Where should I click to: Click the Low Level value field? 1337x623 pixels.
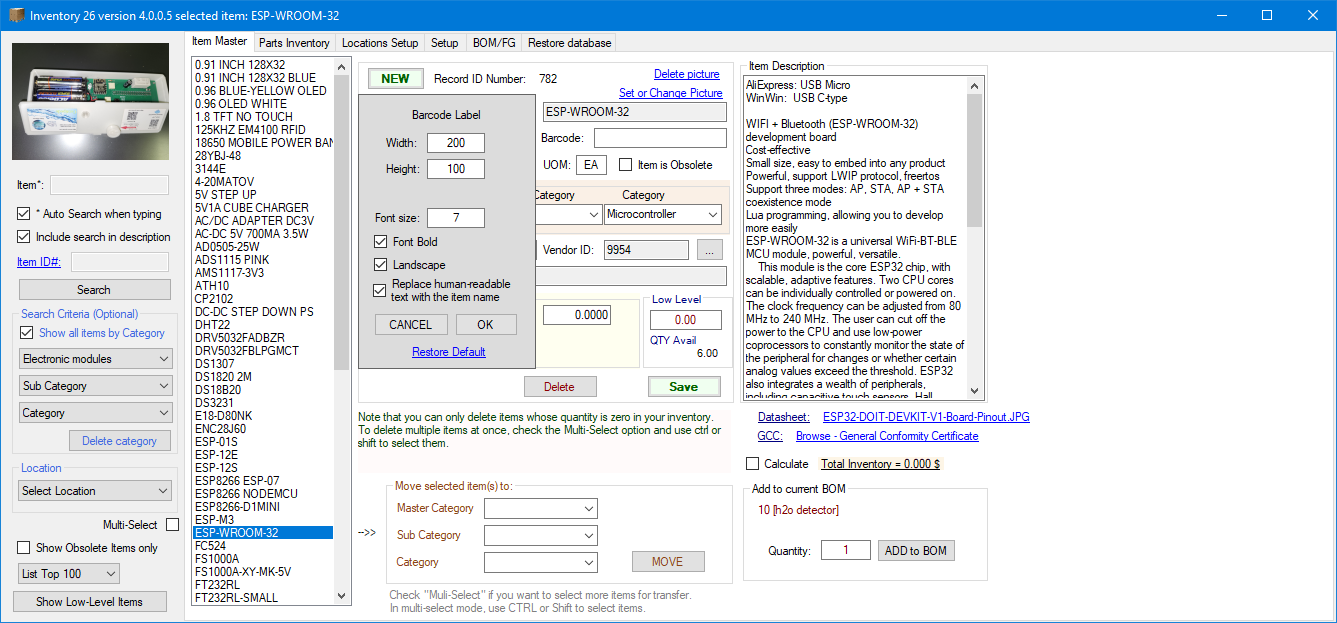click(686, 320)
